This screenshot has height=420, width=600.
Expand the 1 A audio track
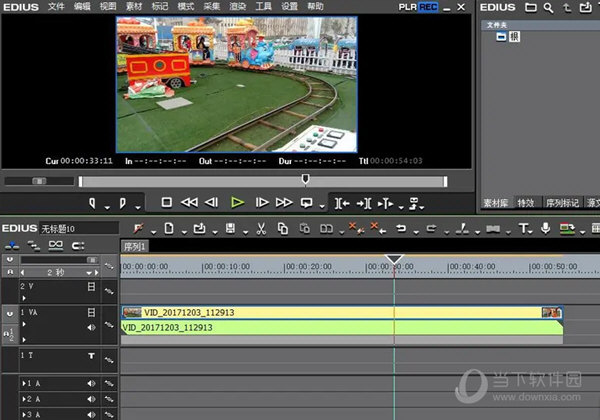24,383
